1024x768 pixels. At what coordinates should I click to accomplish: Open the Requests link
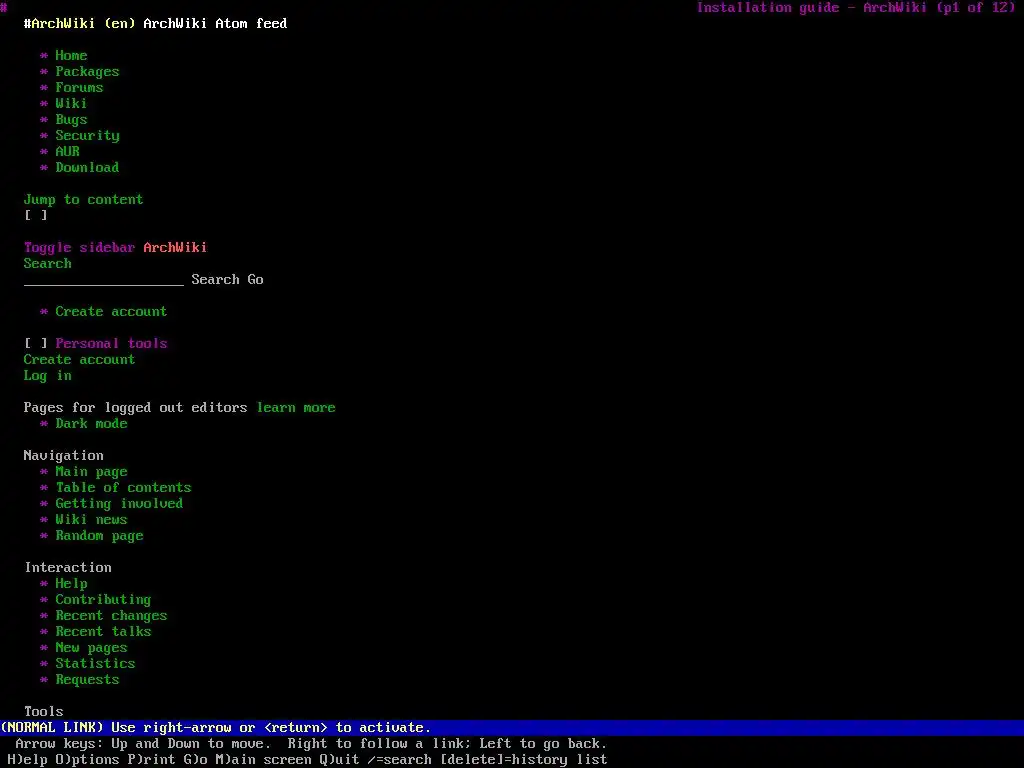(87, 680)
